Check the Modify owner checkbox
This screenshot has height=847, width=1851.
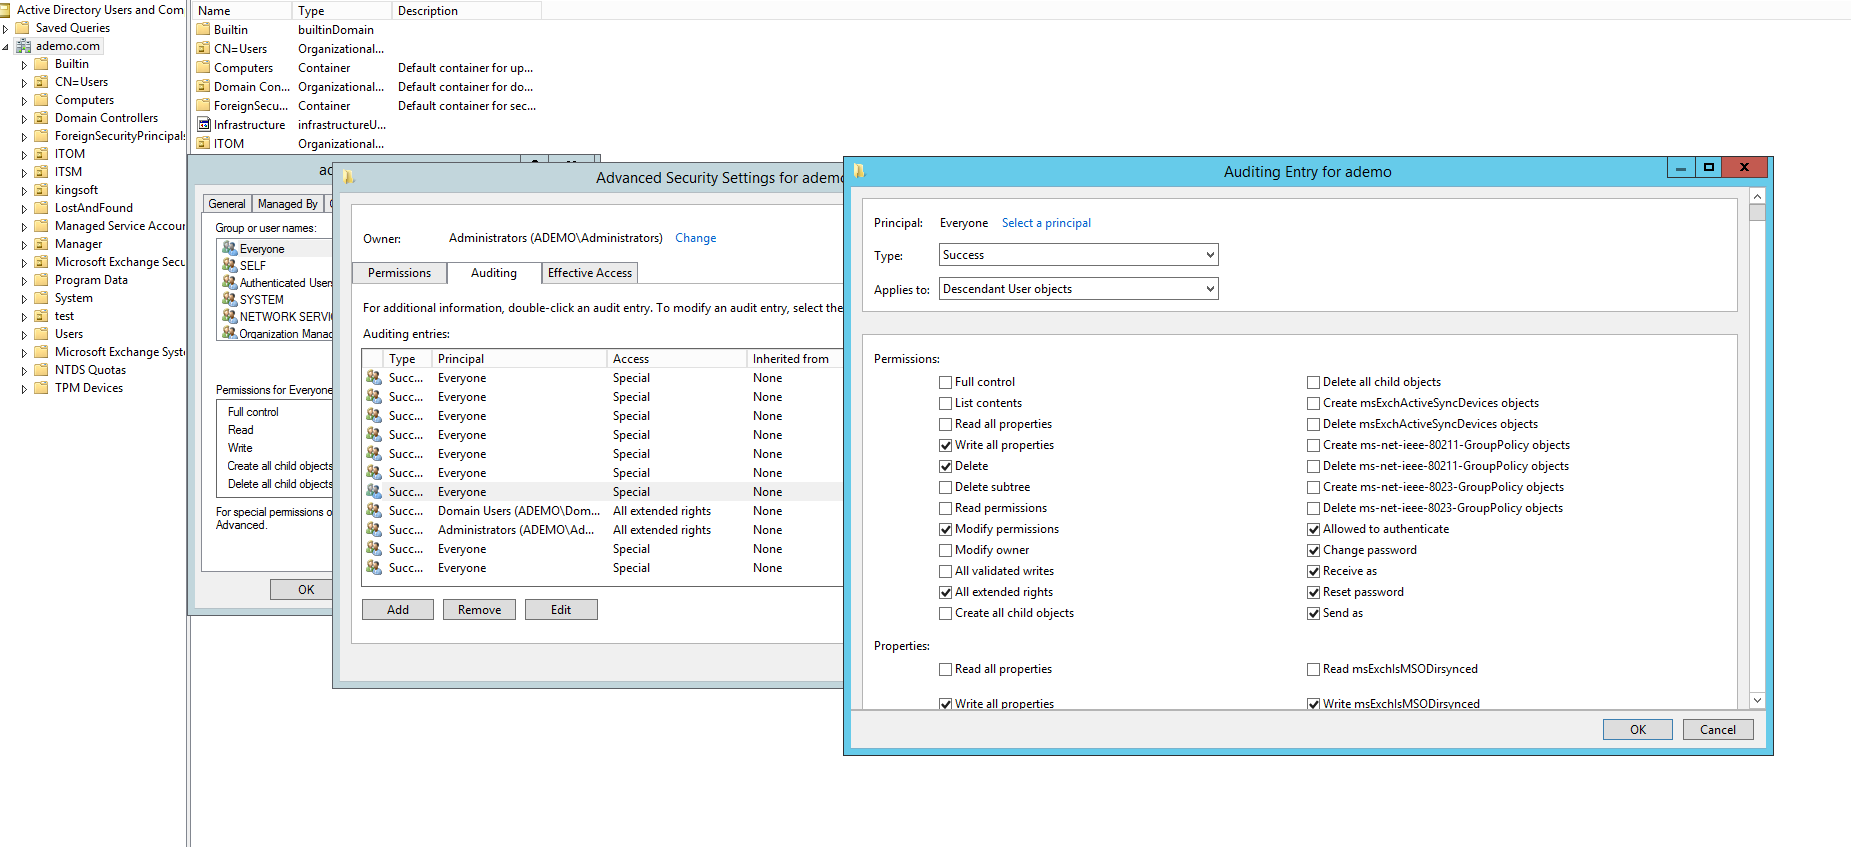coord(946,550)
